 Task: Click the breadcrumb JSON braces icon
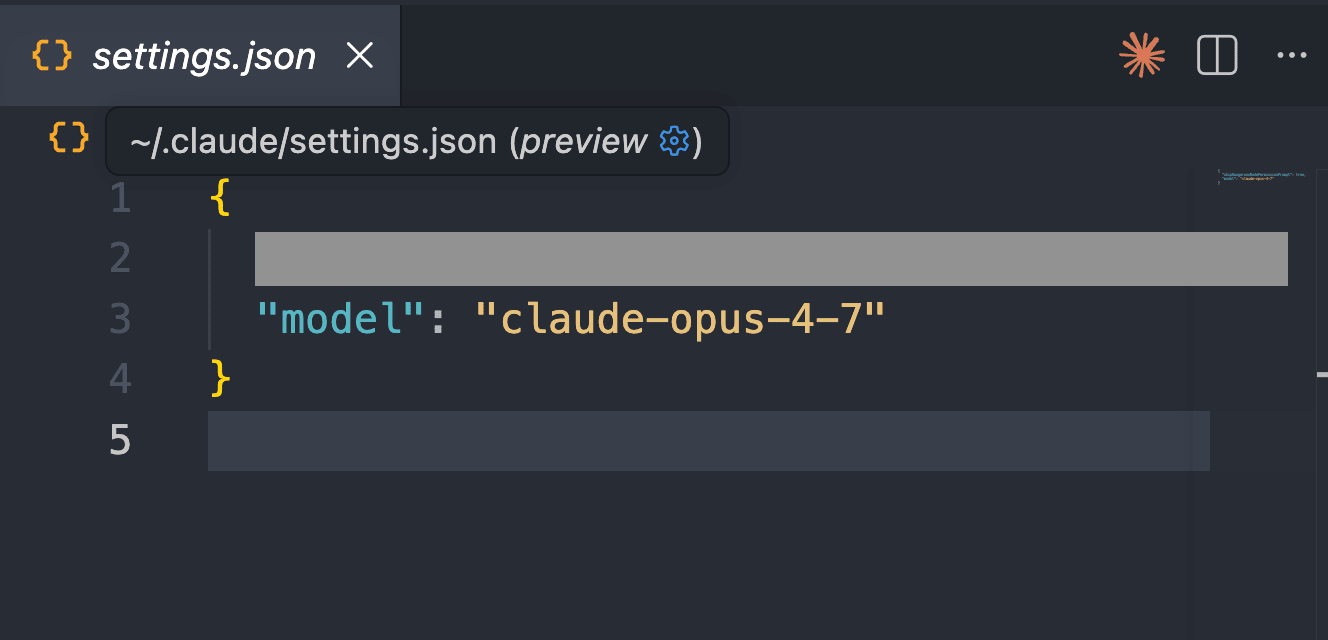pyautogui.click(x=69, y=137)
